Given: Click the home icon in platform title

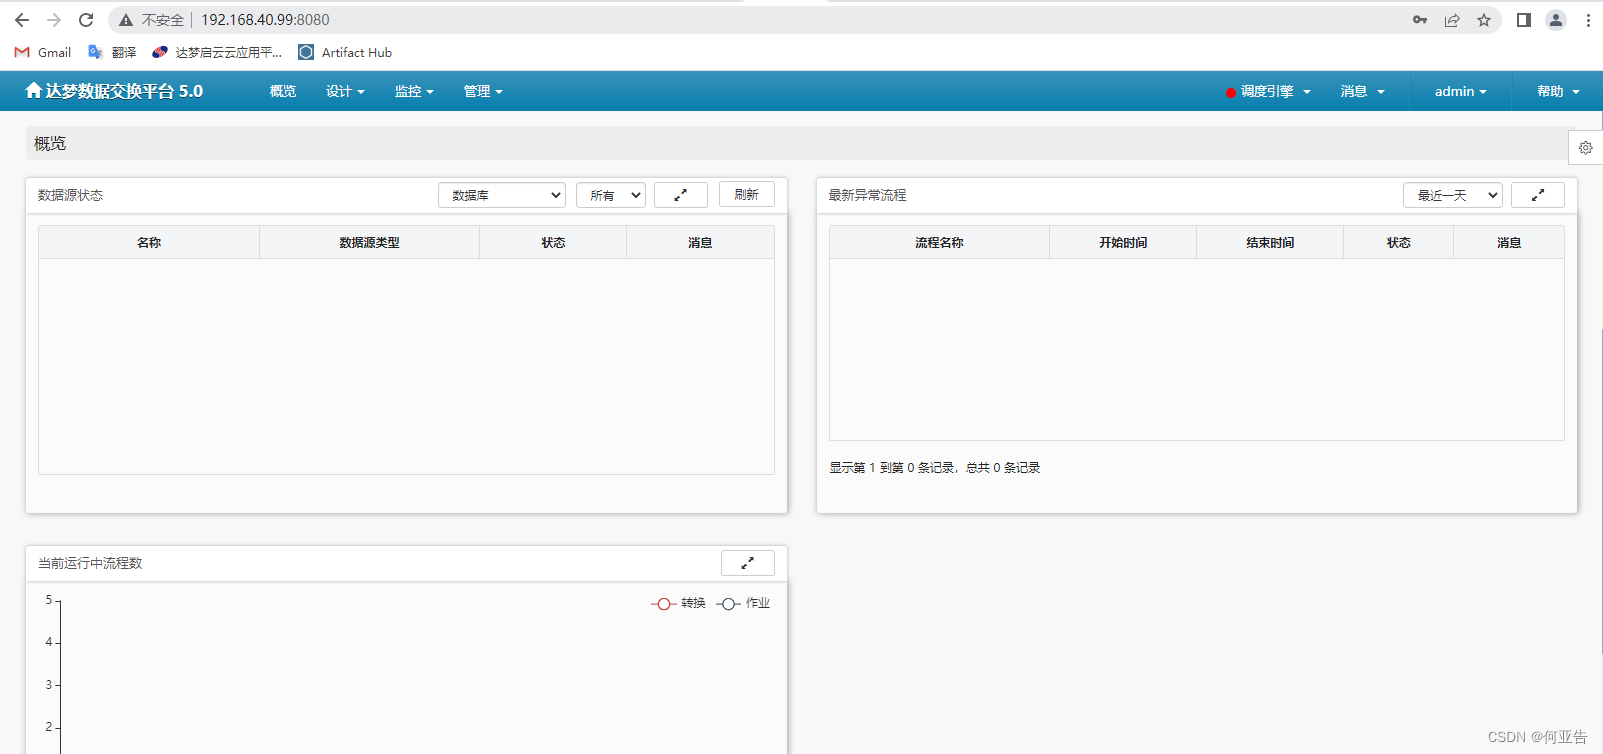Looking at the screenshot, I should tap(34, 91).
